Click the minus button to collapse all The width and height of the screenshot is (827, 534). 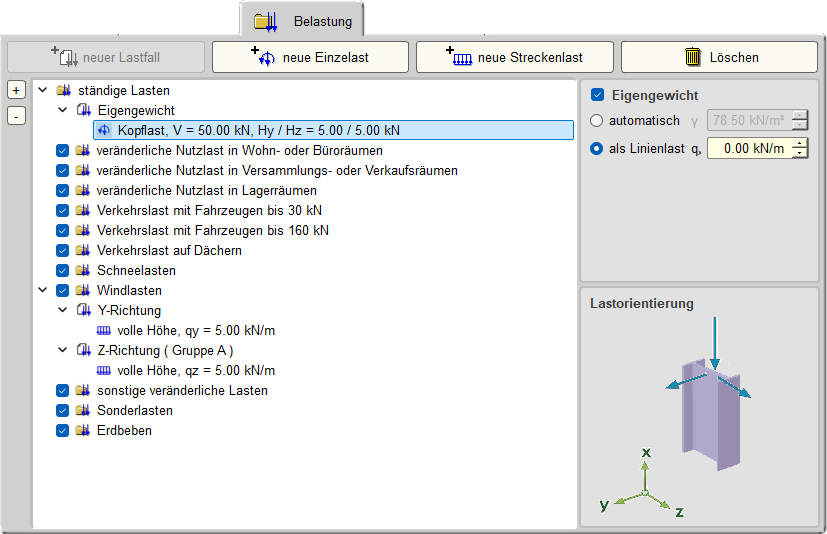click(x=16, y=115)
